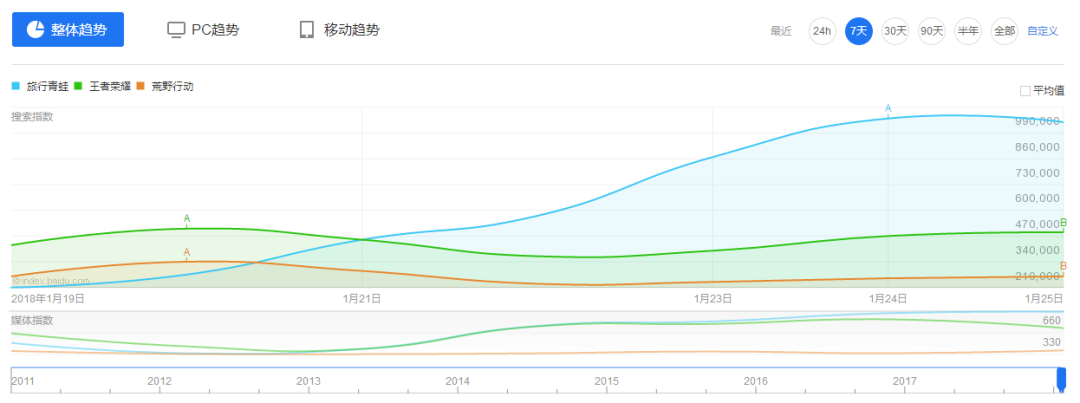Click the orange B marker at chart right
The image size is (1080, 403).
tap(1063, 266)
